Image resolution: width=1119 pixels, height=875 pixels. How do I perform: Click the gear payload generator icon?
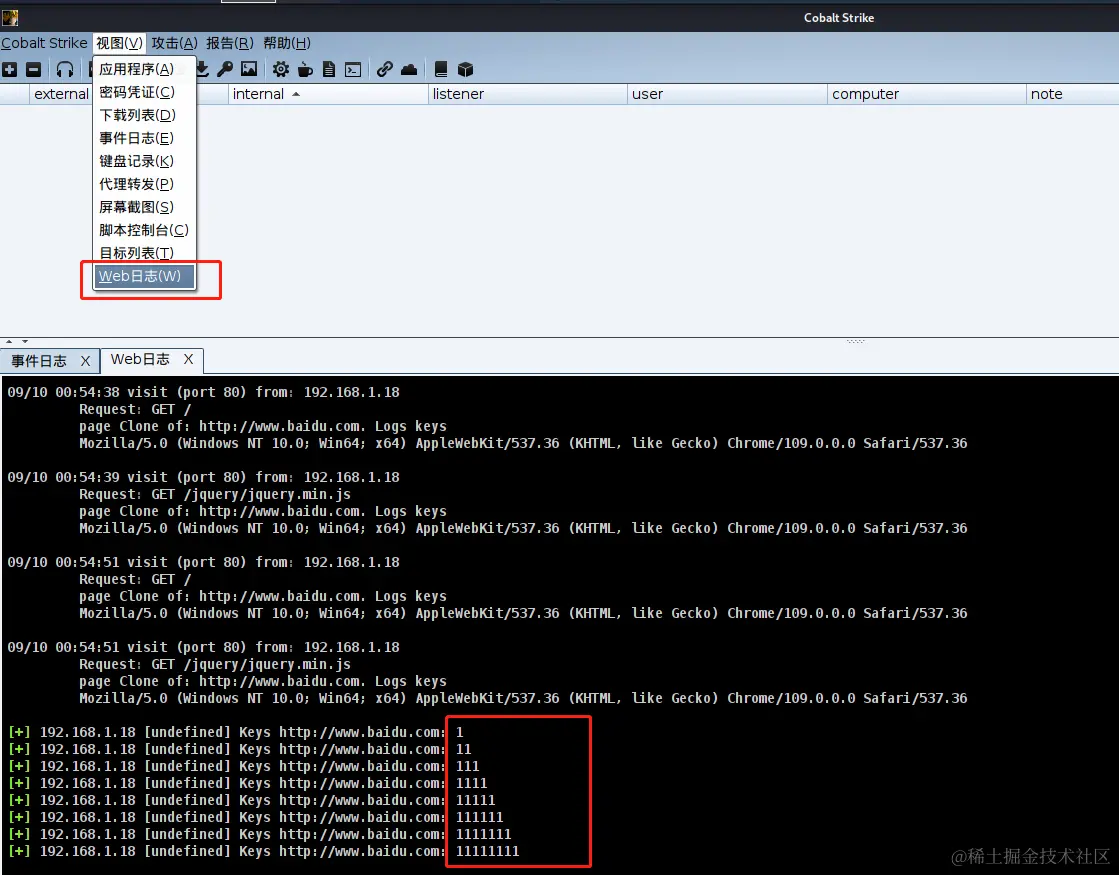[281, 69]
